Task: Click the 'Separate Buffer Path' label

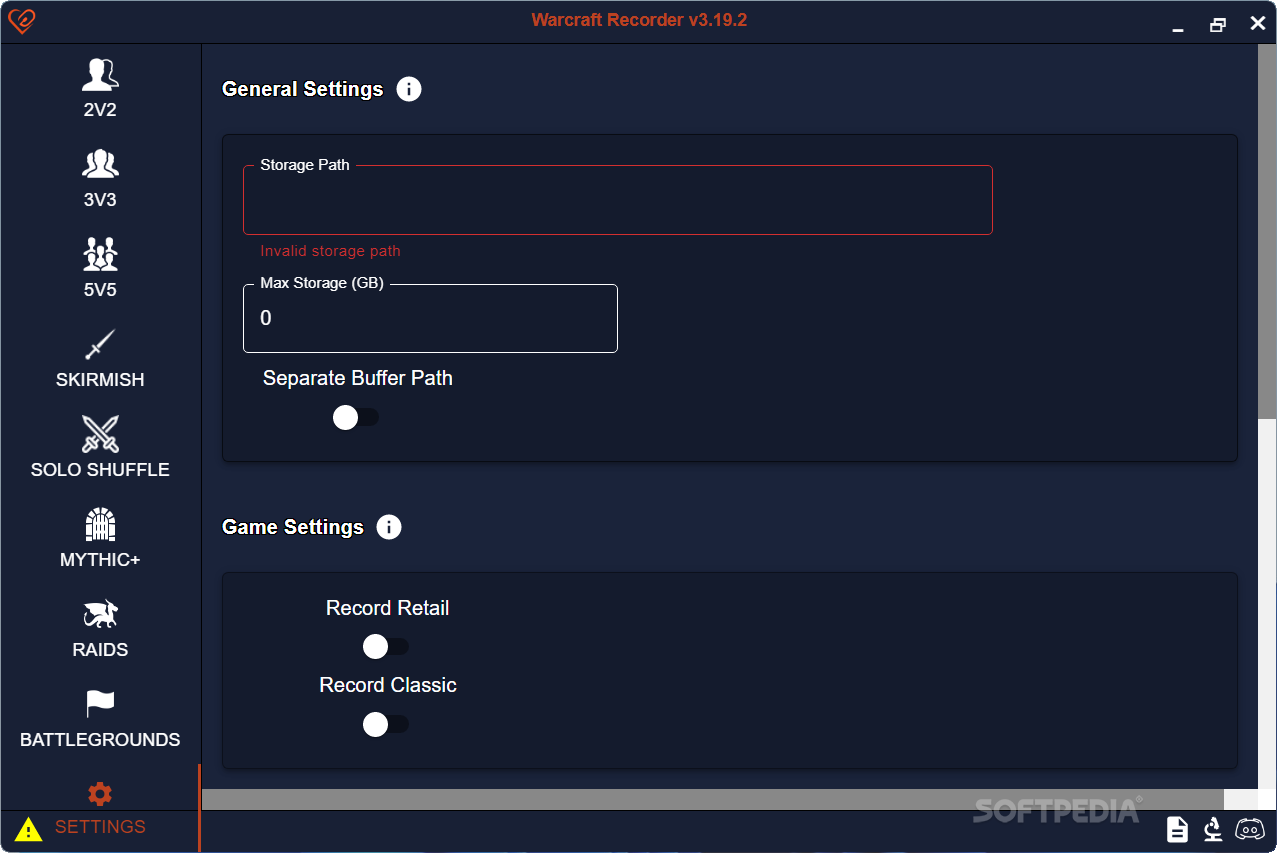Action: coord(358,378)
